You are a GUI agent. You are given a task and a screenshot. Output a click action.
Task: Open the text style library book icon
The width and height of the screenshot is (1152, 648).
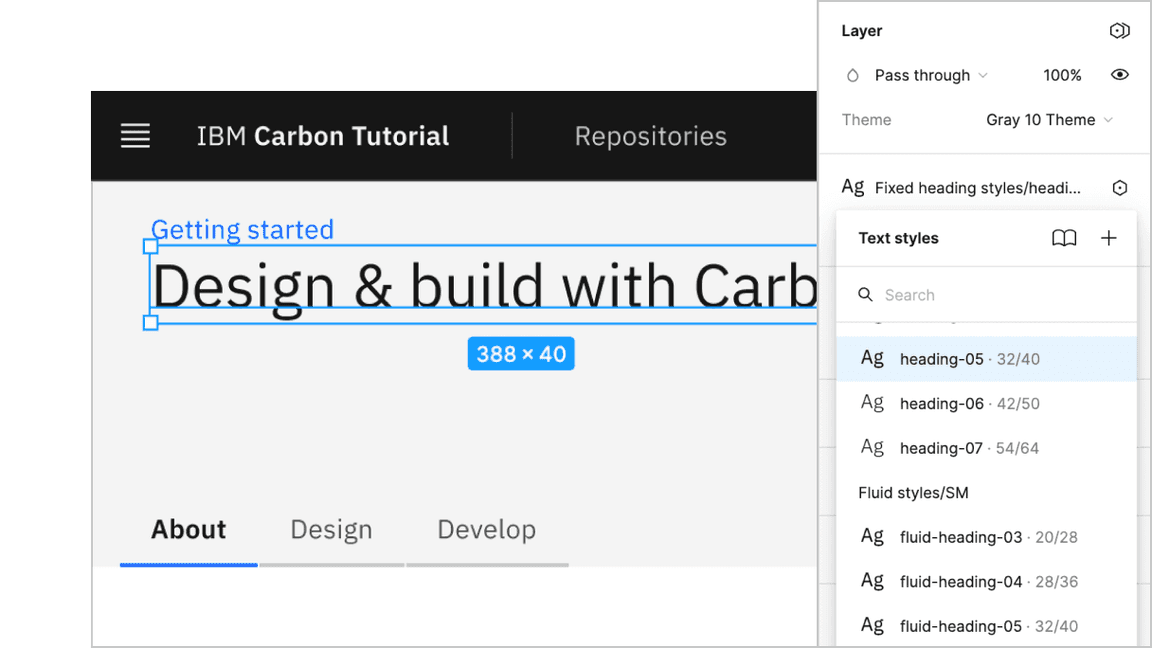click(x=1064, y=238)
